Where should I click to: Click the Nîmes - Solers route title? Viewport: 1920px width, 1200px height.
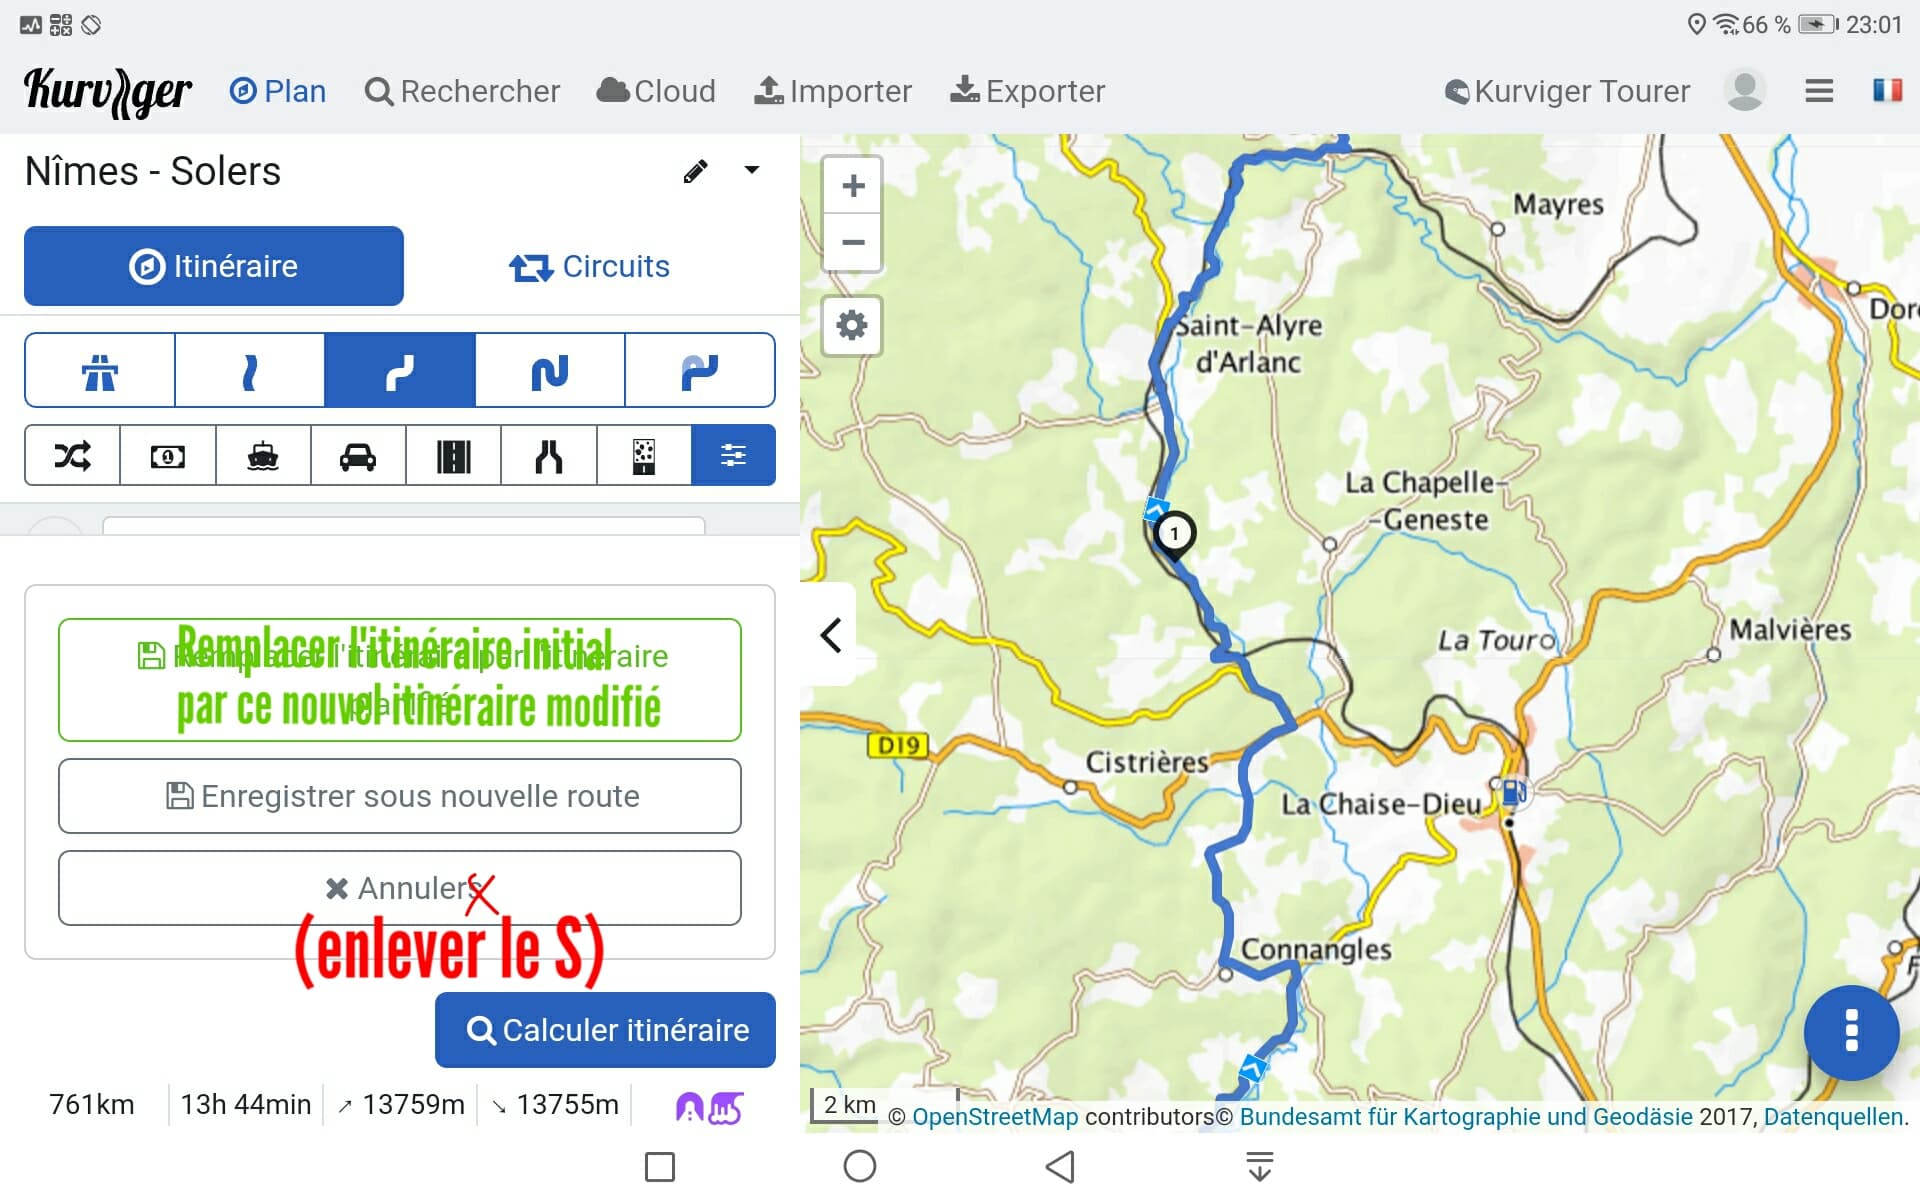153,171
